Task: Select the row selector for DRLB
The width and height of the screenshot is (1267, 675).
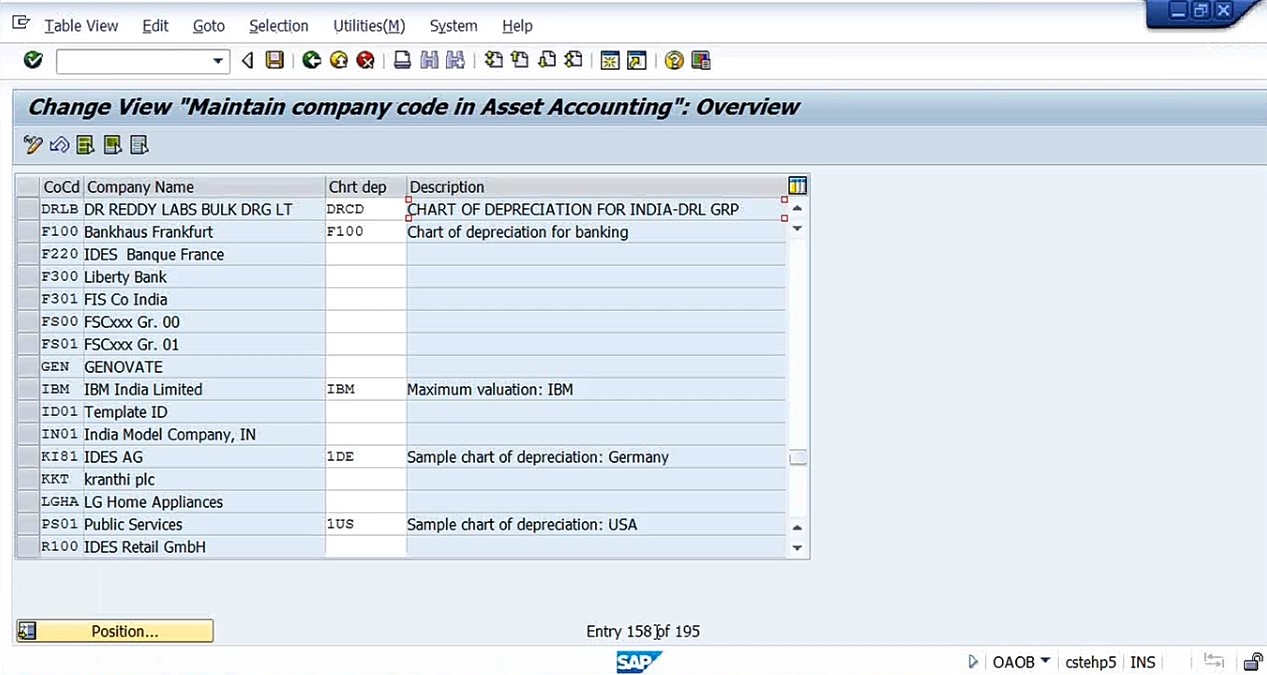Action: [27, 209]
